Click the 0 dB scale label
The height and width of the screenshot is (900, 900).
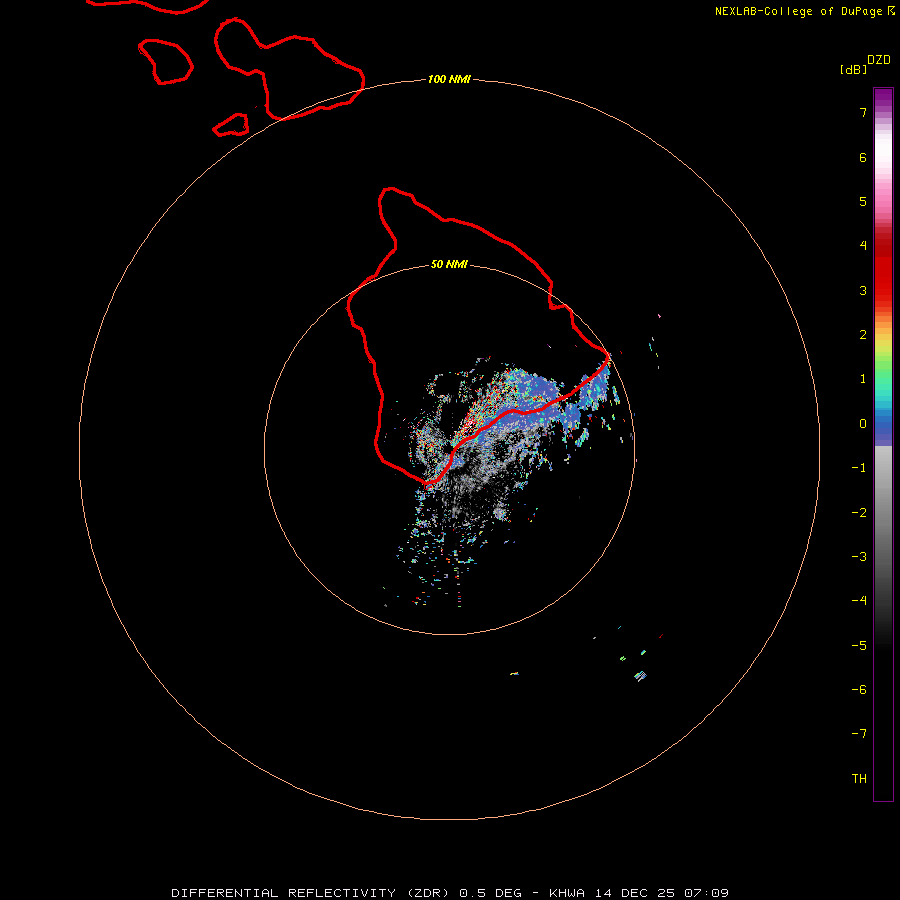[x=863, y=424]
